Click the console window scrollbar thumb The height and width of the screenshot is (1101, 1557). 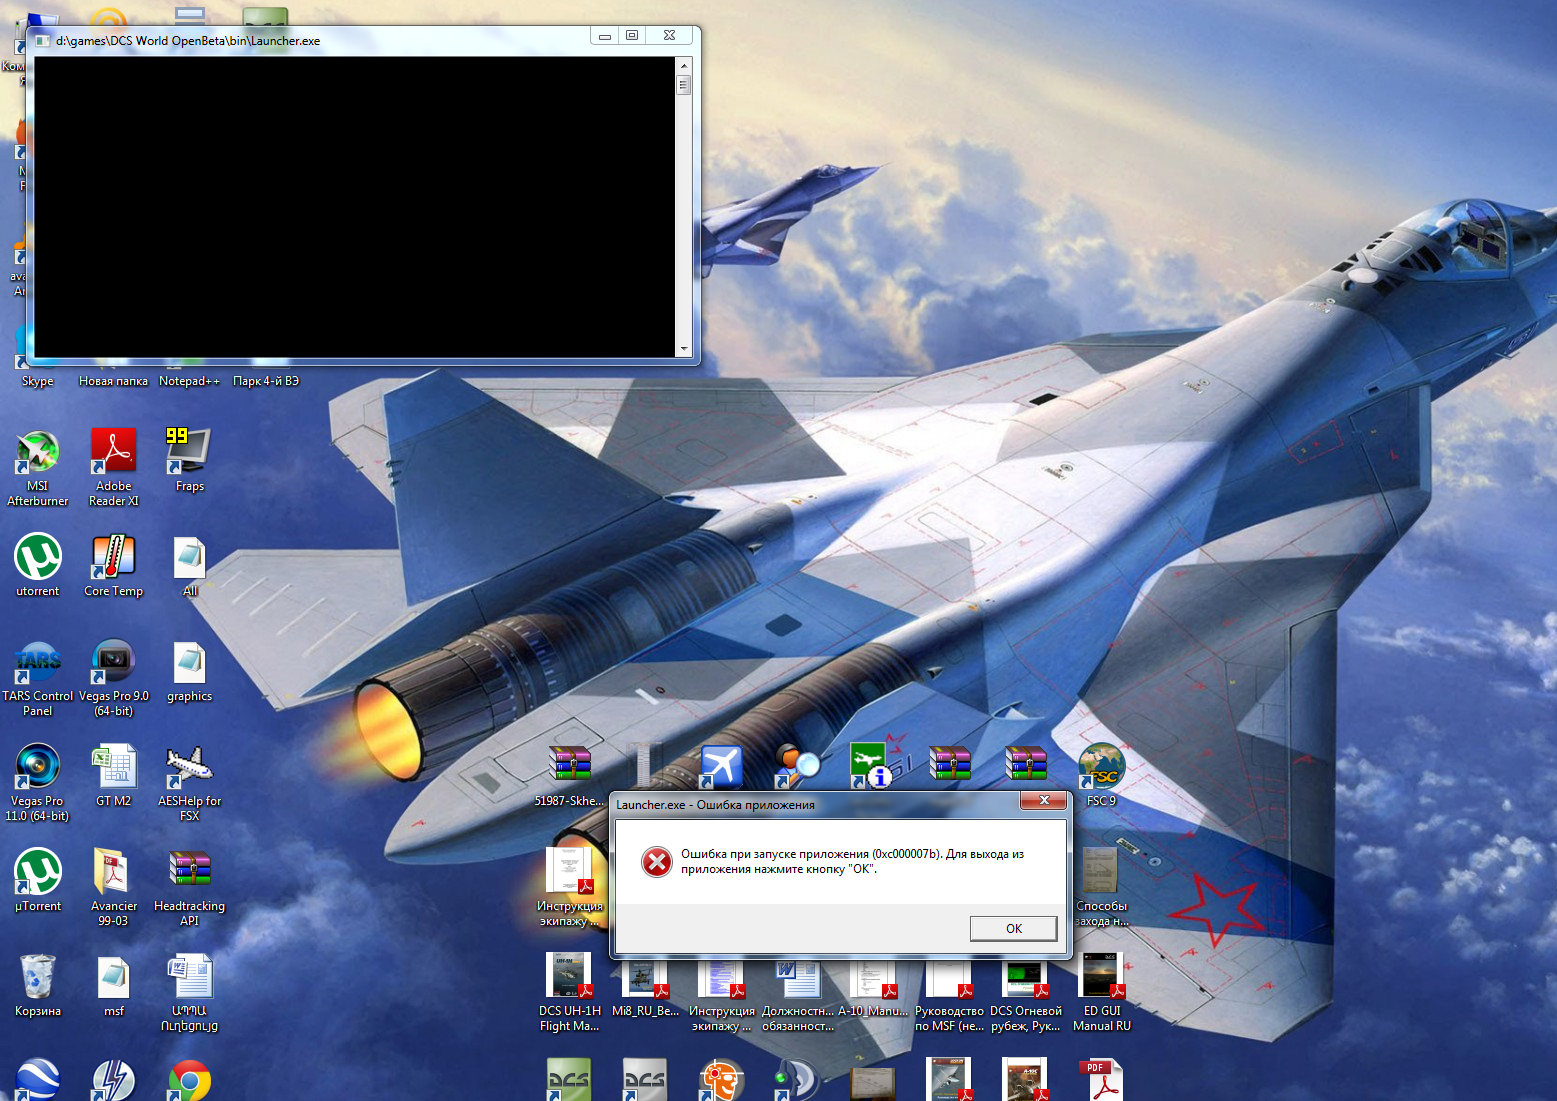pos(684,85)
